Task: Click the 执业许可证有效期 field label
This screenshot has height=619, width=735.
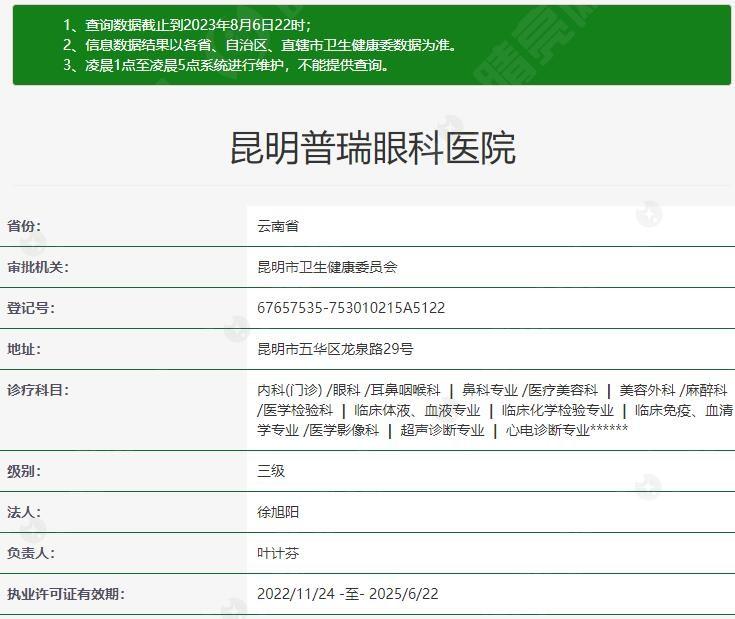Action: (x=66, y=594)
